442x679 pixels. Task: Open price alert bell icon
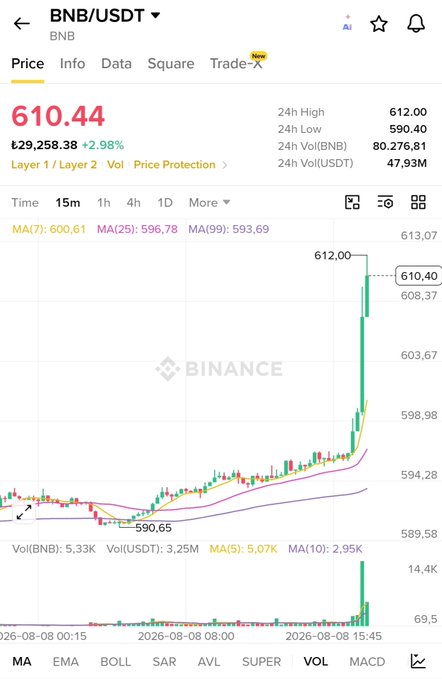(416, 23)
